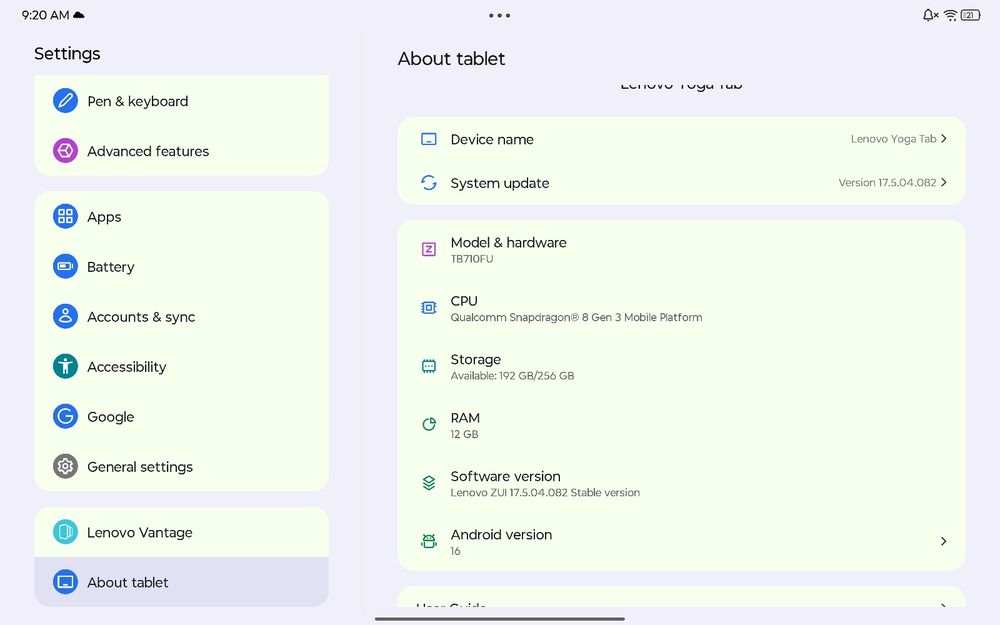
Task: Tap the 'Settings' heading
Action: (x=67, y=54)
